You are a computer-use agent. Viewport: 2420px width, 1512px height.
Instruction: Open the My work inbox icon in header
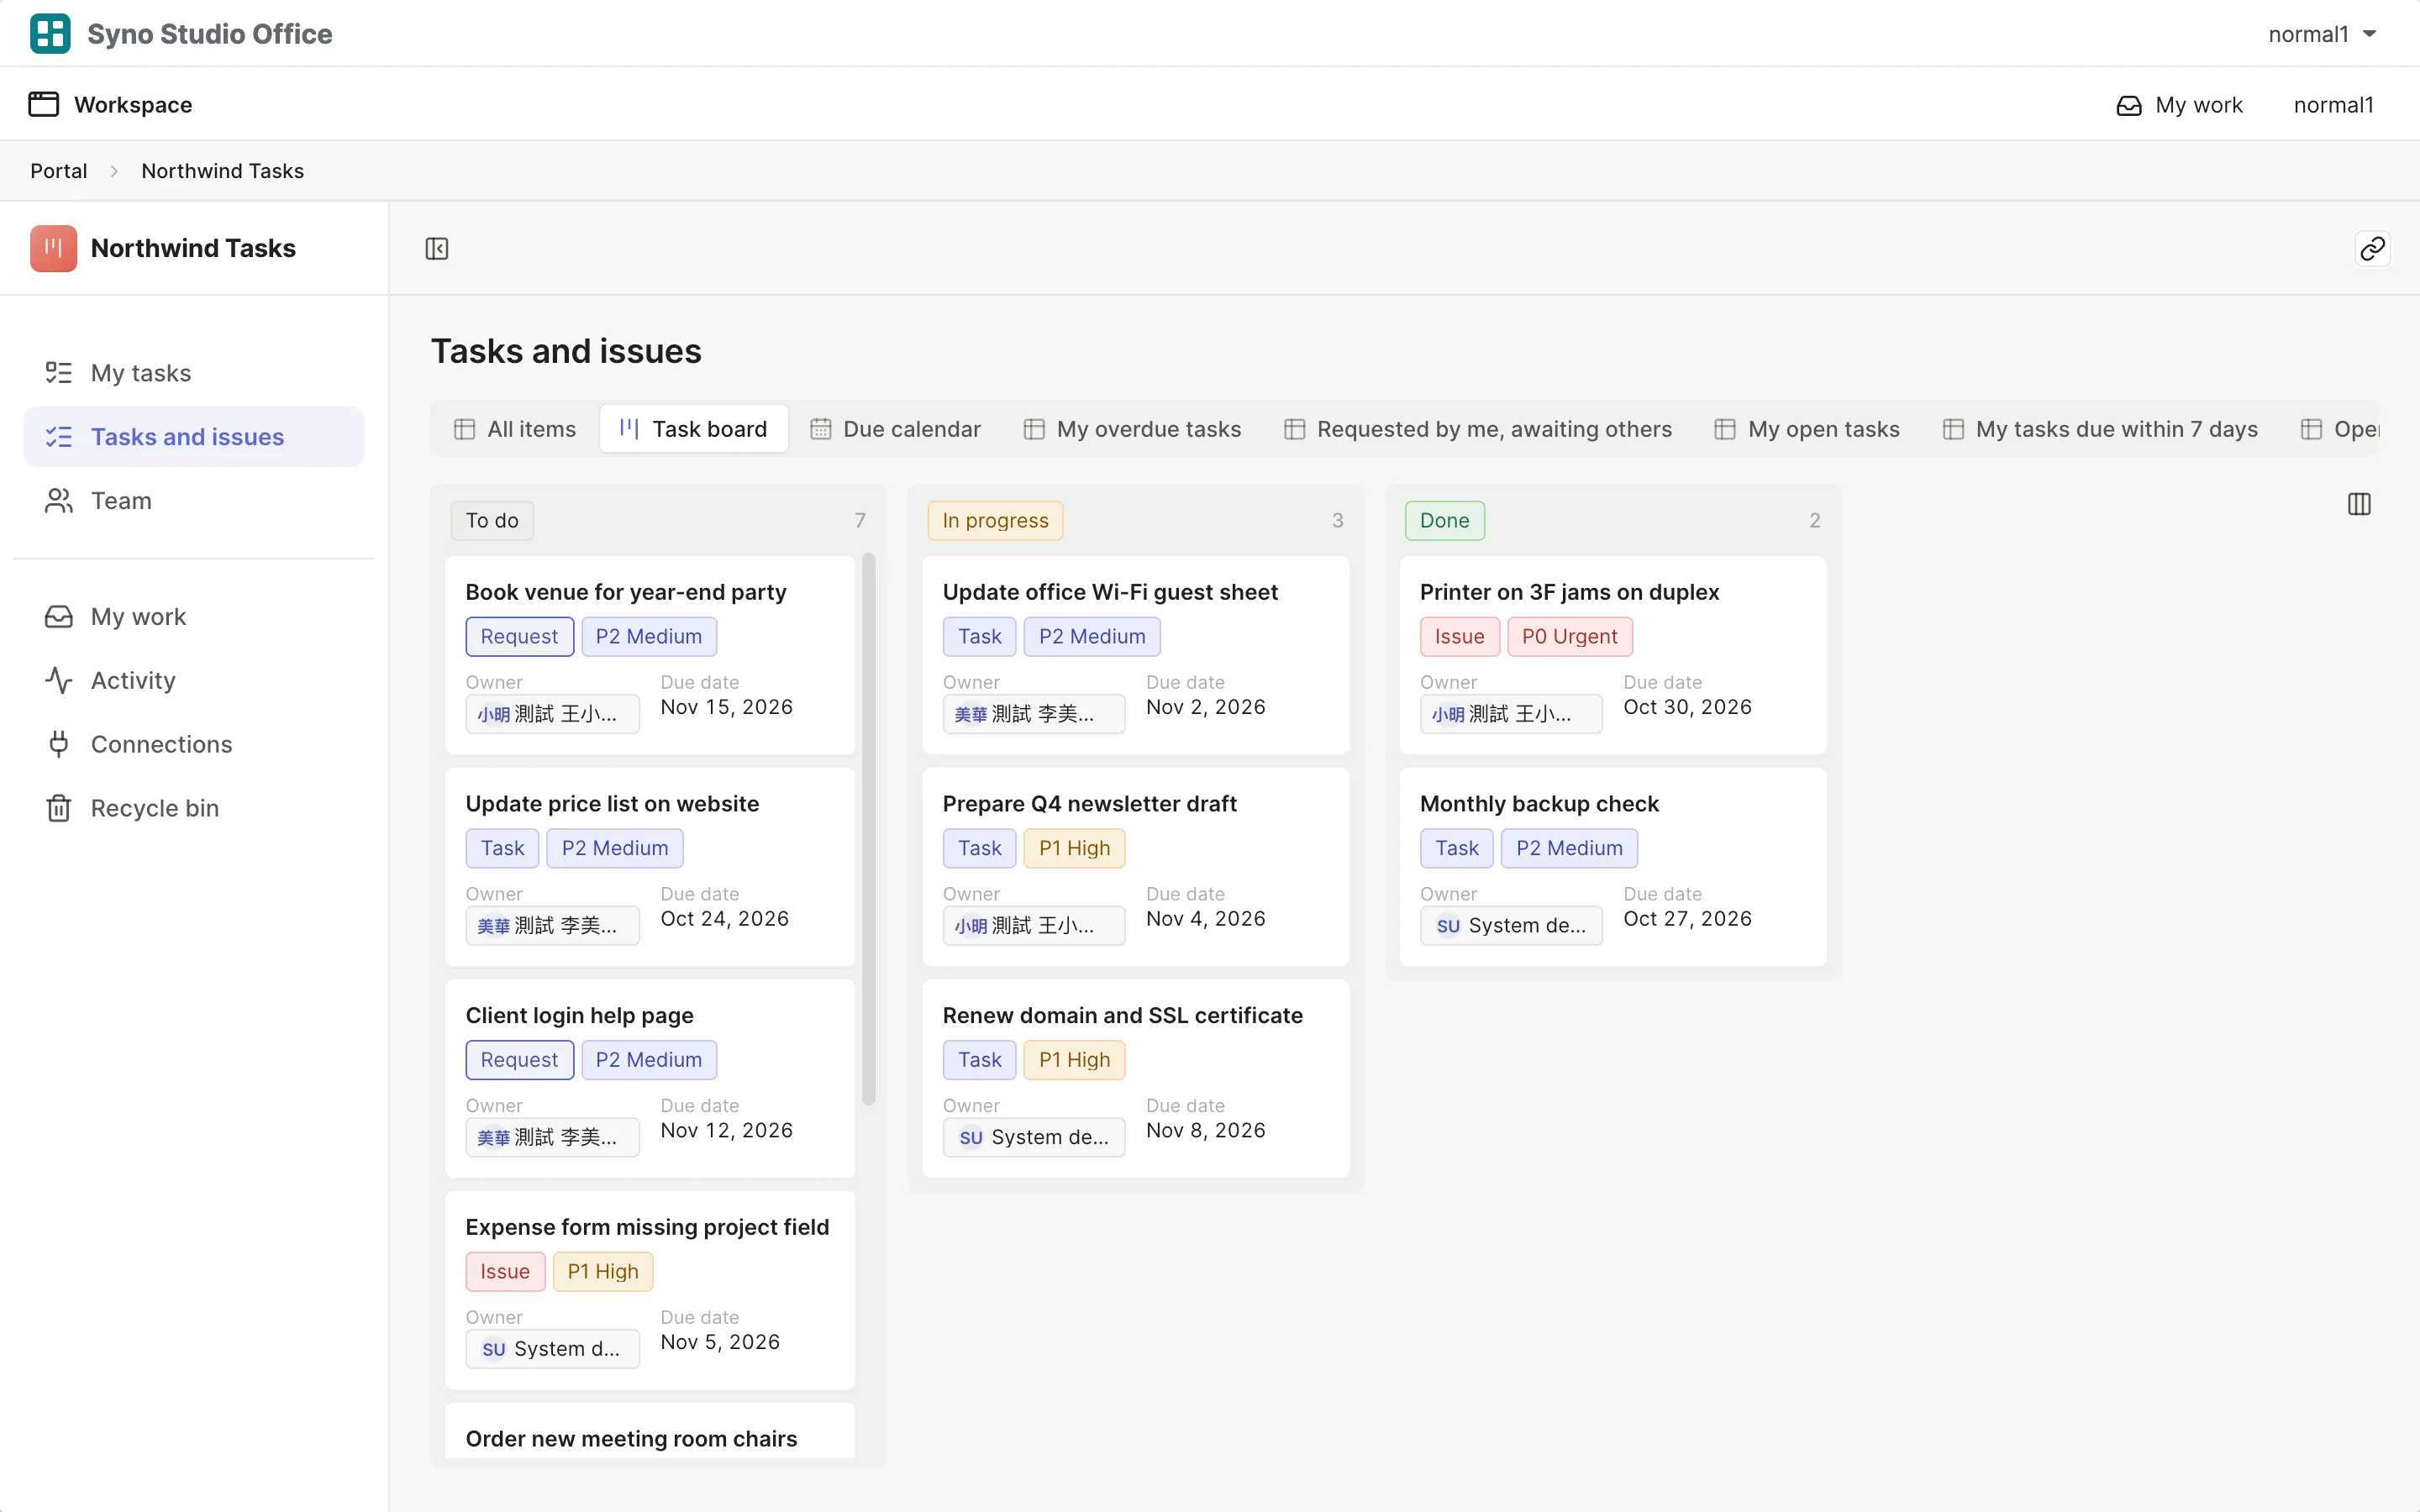(2129, 105)
